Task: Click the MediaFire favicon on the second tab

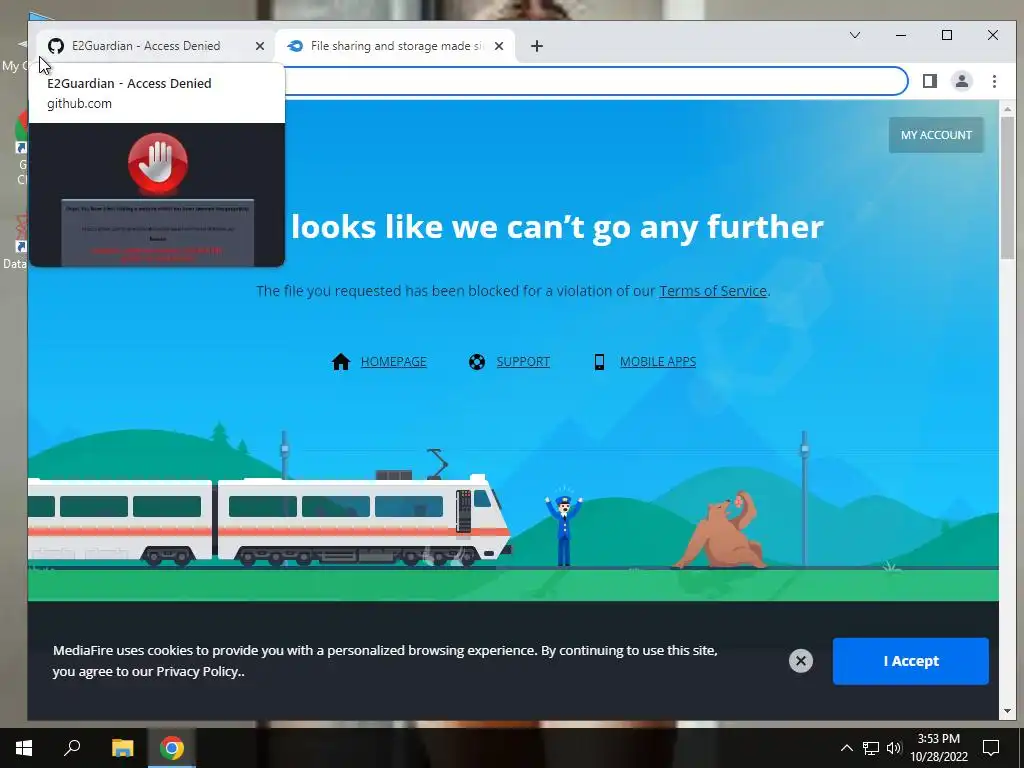Action: point(295,46)
